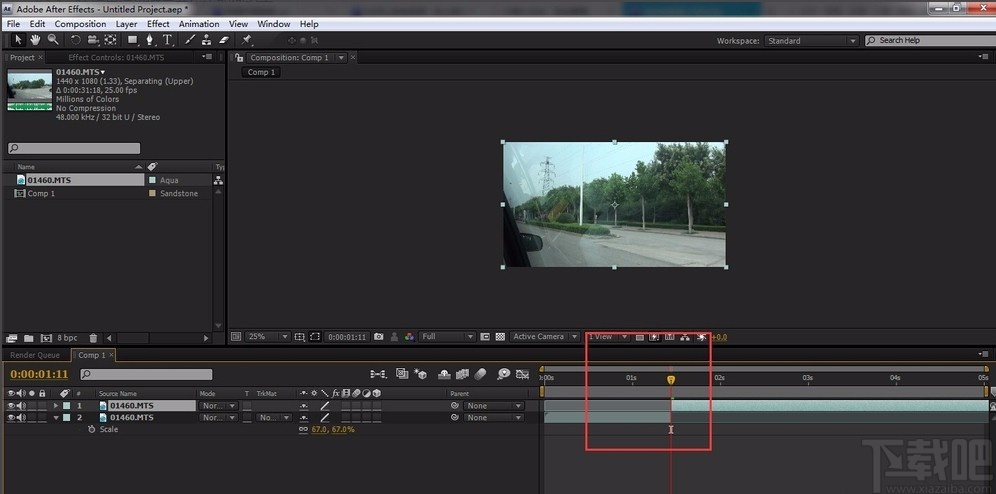Toggle the transparency grid in viewer
The height and width of the screenshot is (494, 996).
pyautogui.click(x=500, y=337)
